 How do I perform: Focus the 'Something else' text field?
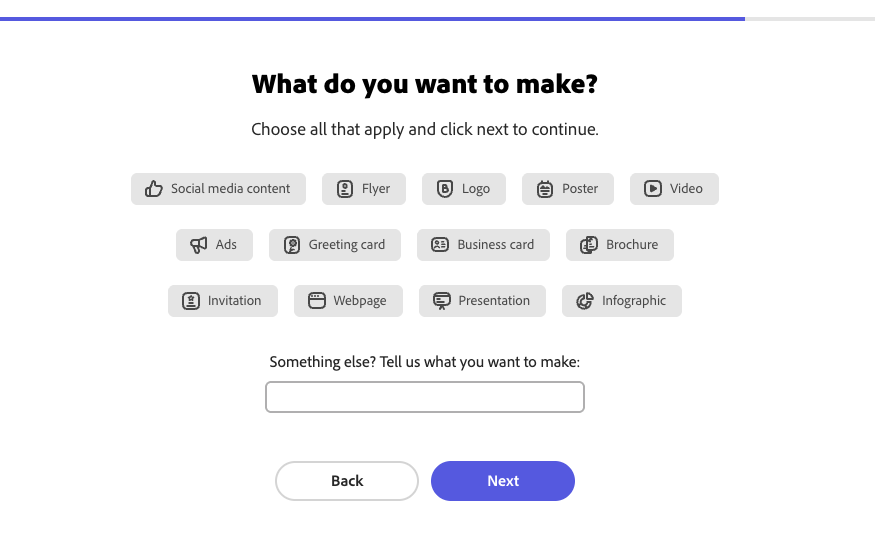click(425, 397)
